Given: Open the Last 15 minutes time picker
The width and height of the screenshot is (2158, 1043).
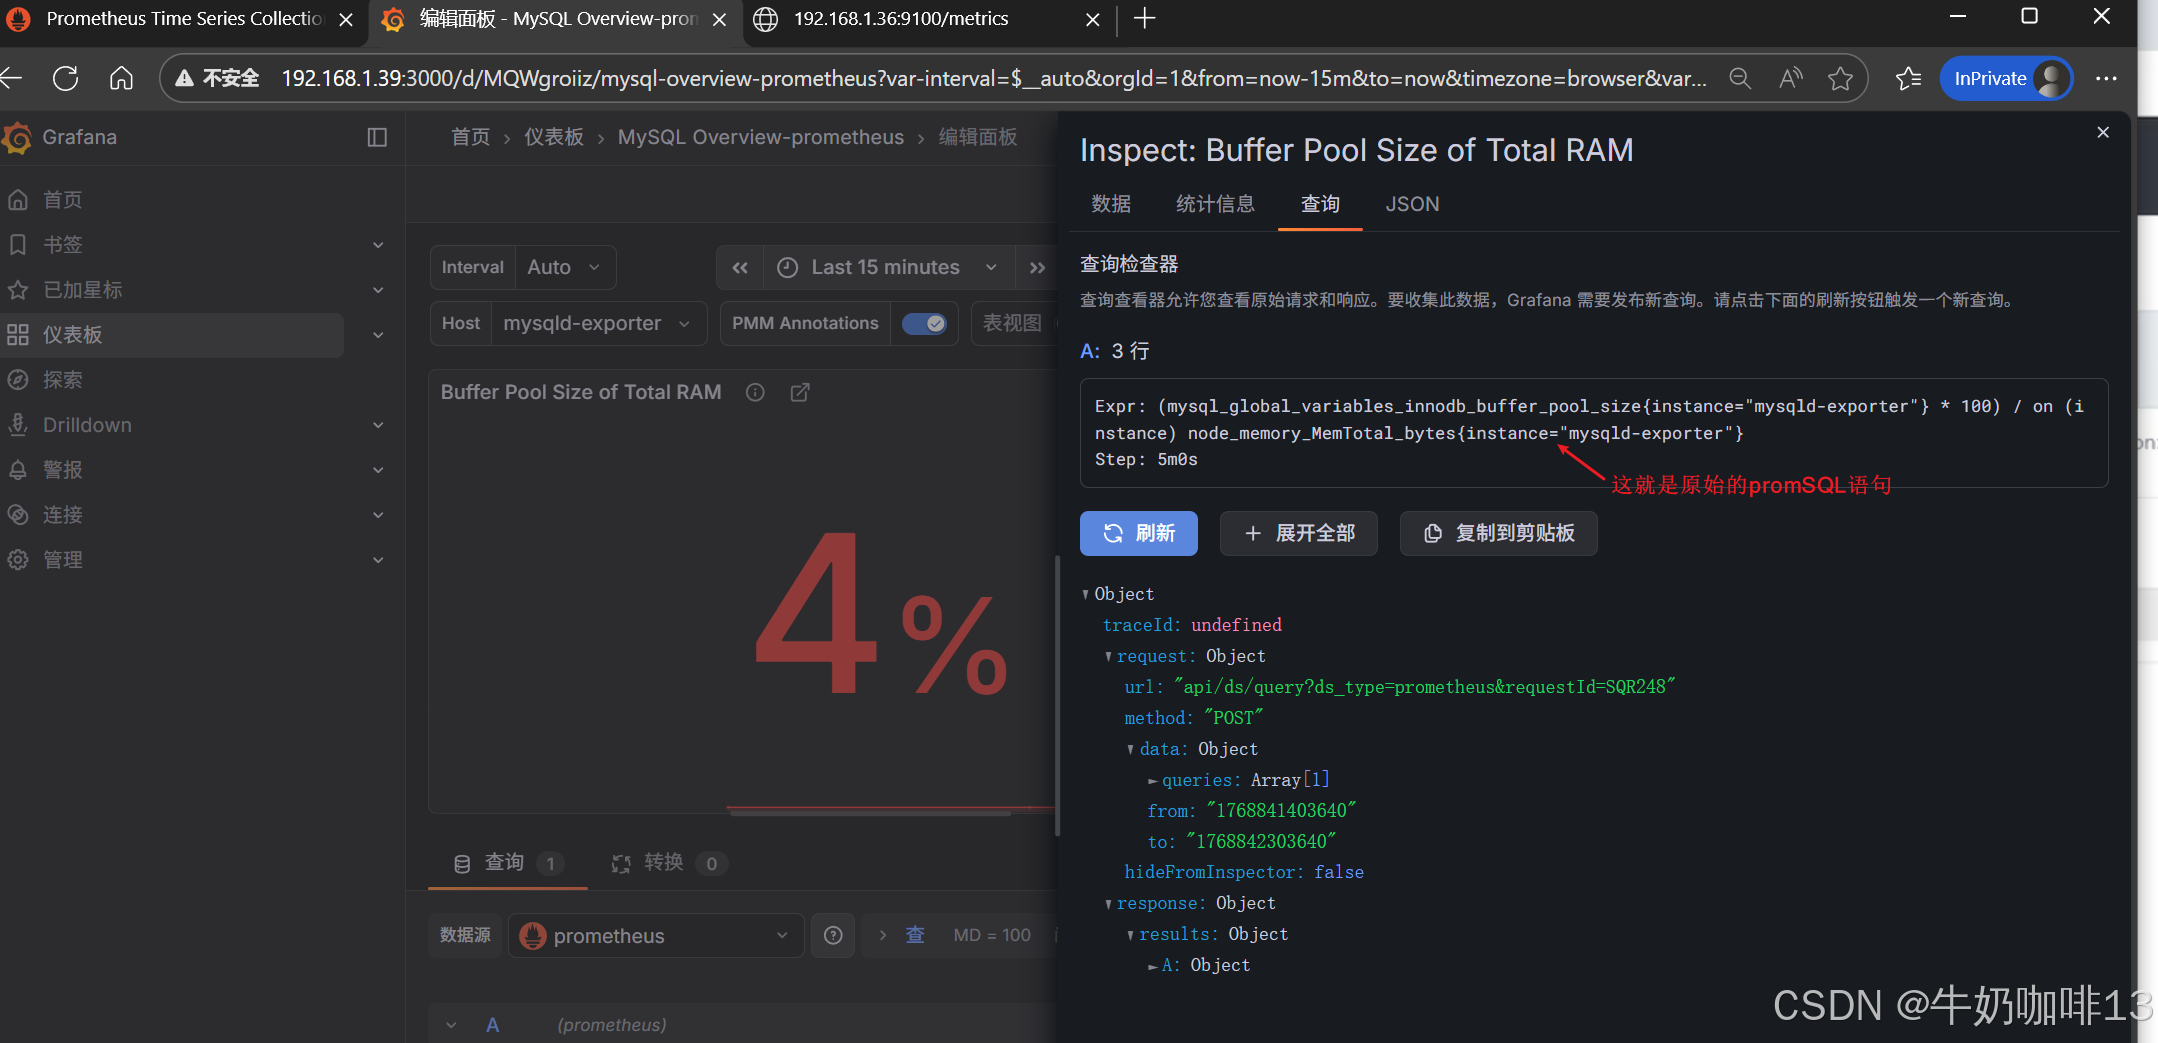Looking at the screenshot, I should click(888, 267).
